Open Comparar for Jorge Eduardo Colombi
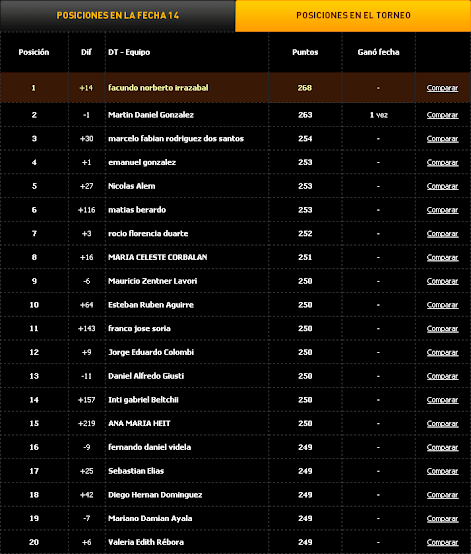 coord(442,352)
